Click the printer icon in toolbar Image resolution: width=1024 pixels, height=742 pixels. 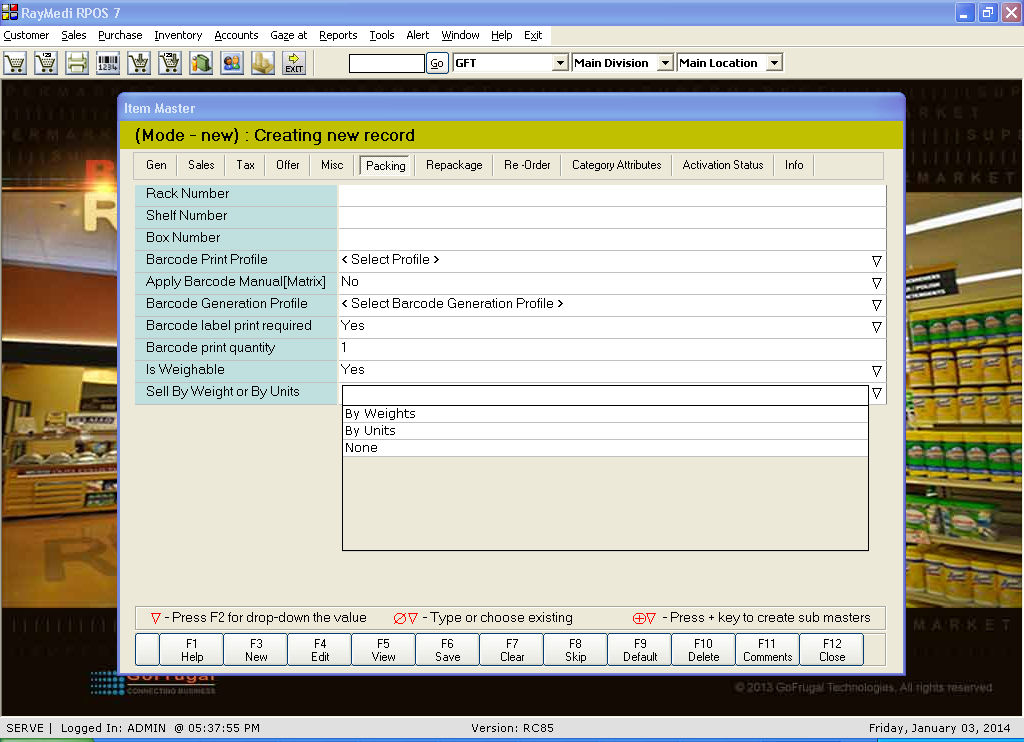click(x=77, y=63)
